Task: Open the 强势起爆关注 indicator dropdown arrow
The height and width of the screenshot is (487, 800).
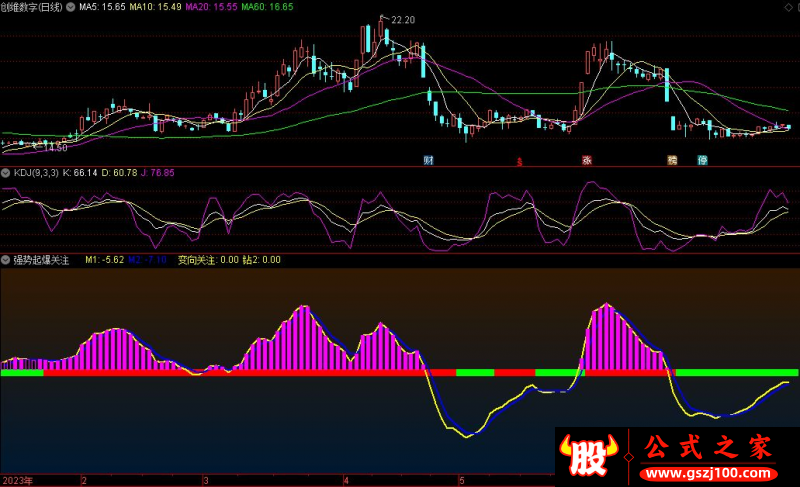Action: (x=6, y=260)
